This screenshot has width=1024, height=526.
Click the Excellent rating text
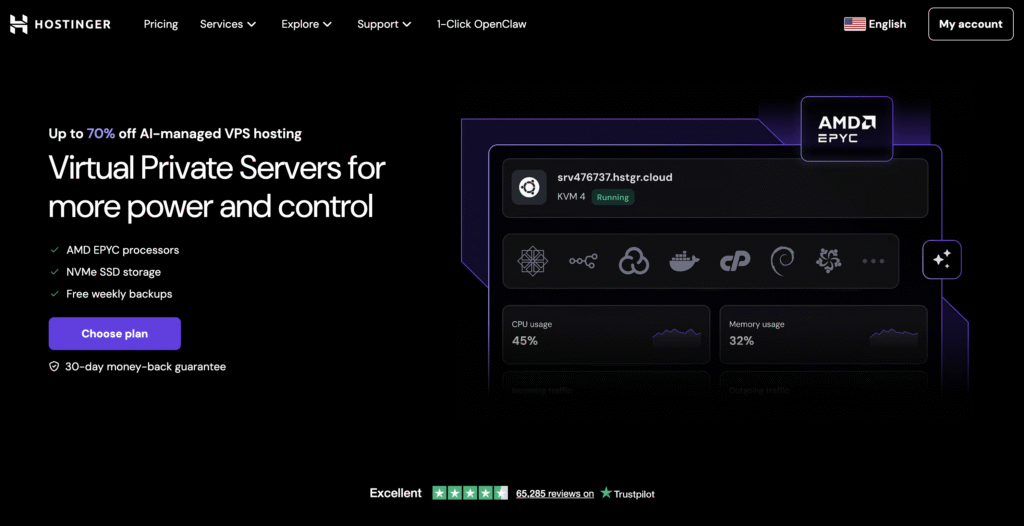[396, 493]
